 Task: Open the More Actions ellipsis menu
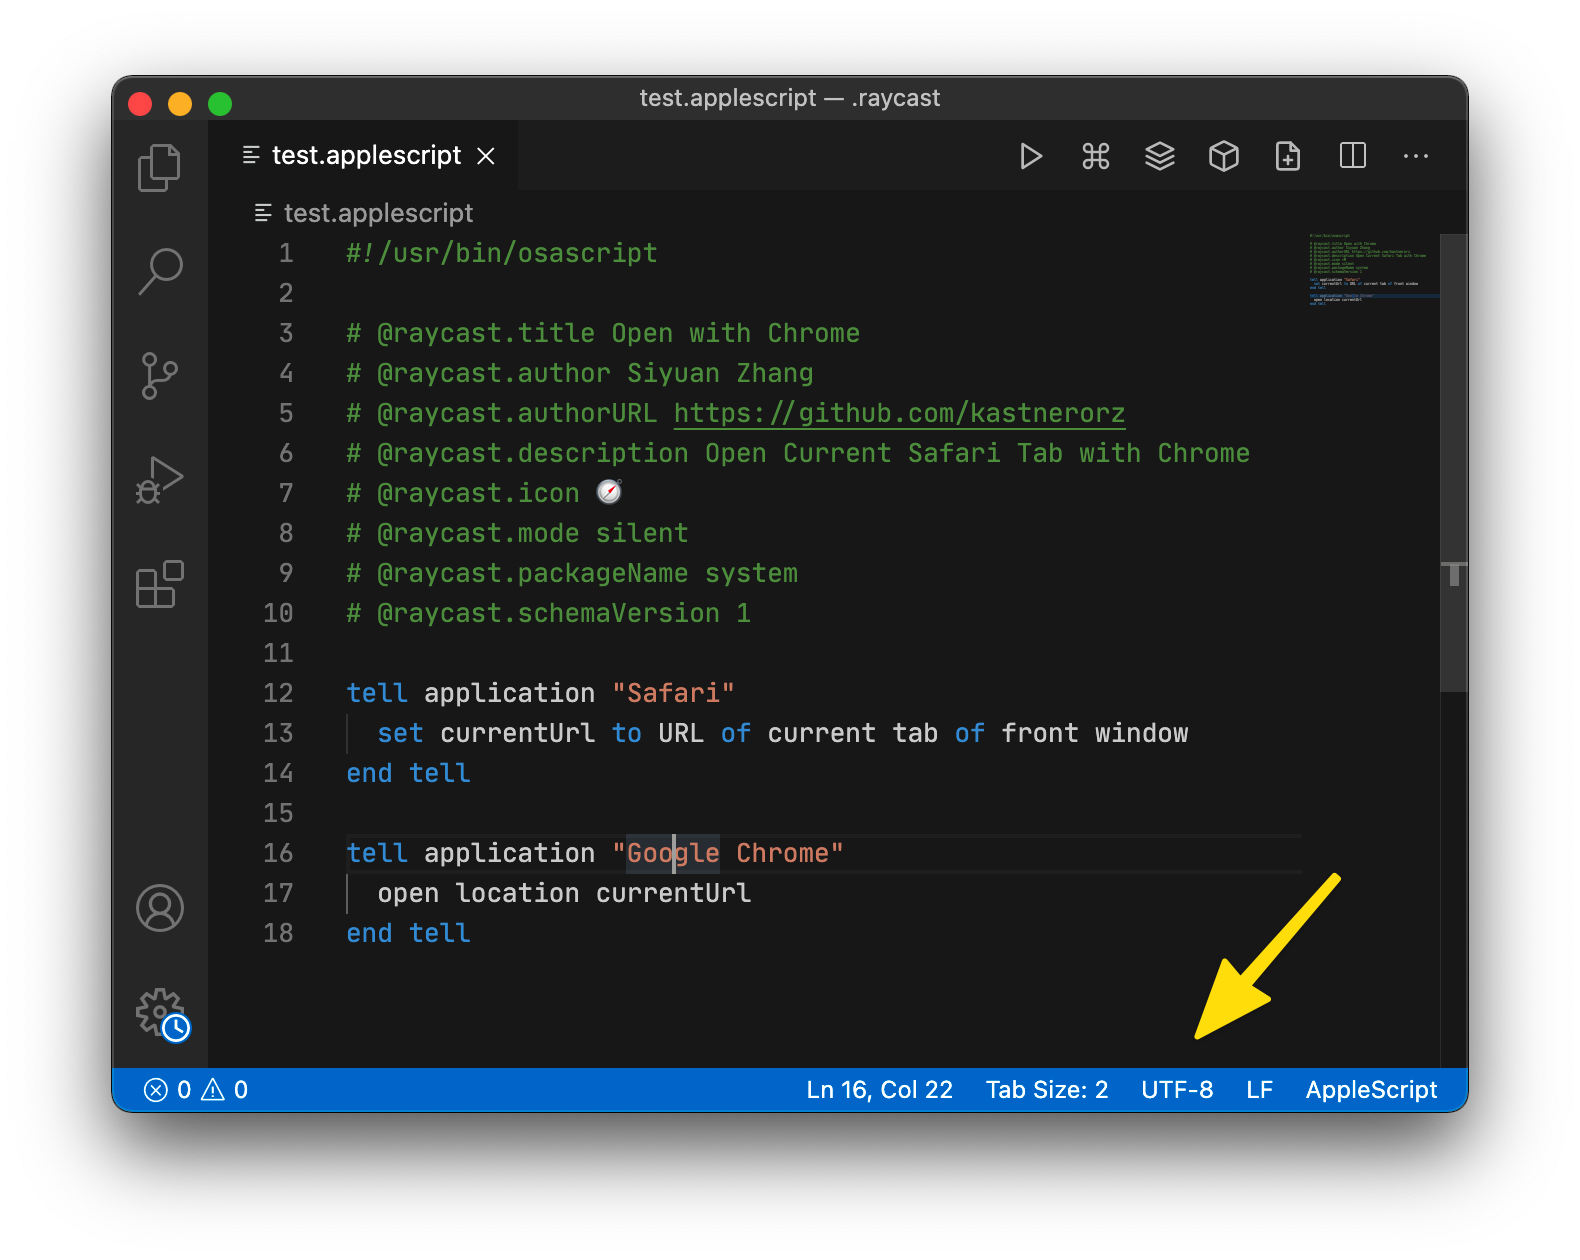tap(1416, 156)
